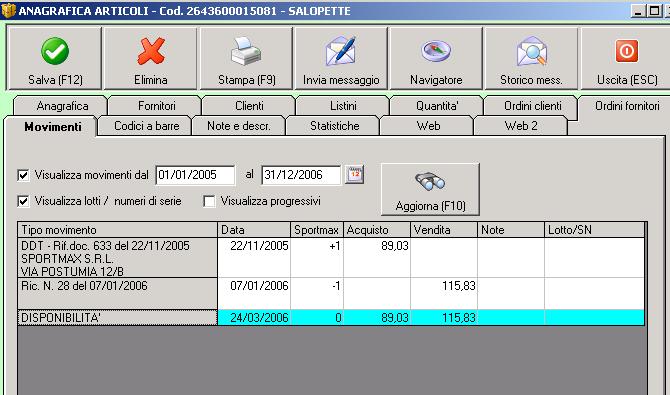Switch to the Anagrafica tab
Image resolution: width=670 pixels, height=395 pixels.
(x=62, y=106)
